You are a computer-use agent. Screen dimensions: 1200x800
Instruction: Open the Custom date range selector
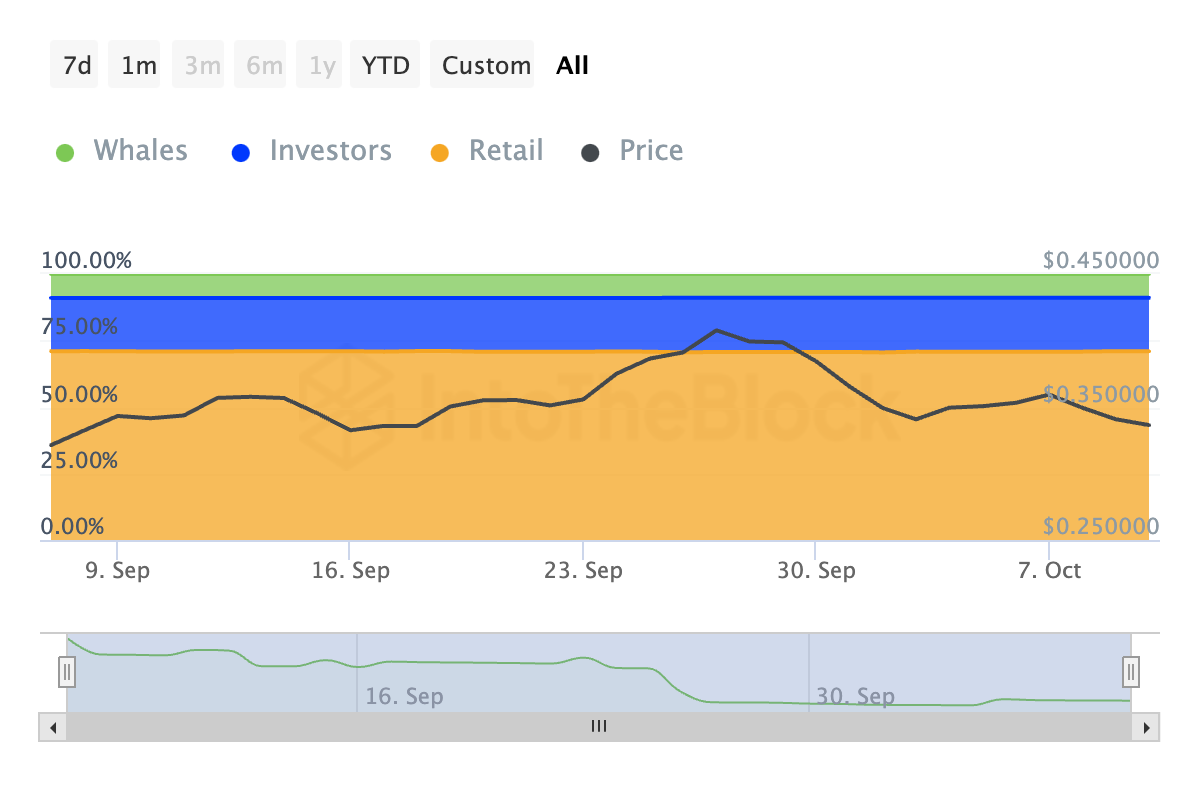tap(486, 66)
